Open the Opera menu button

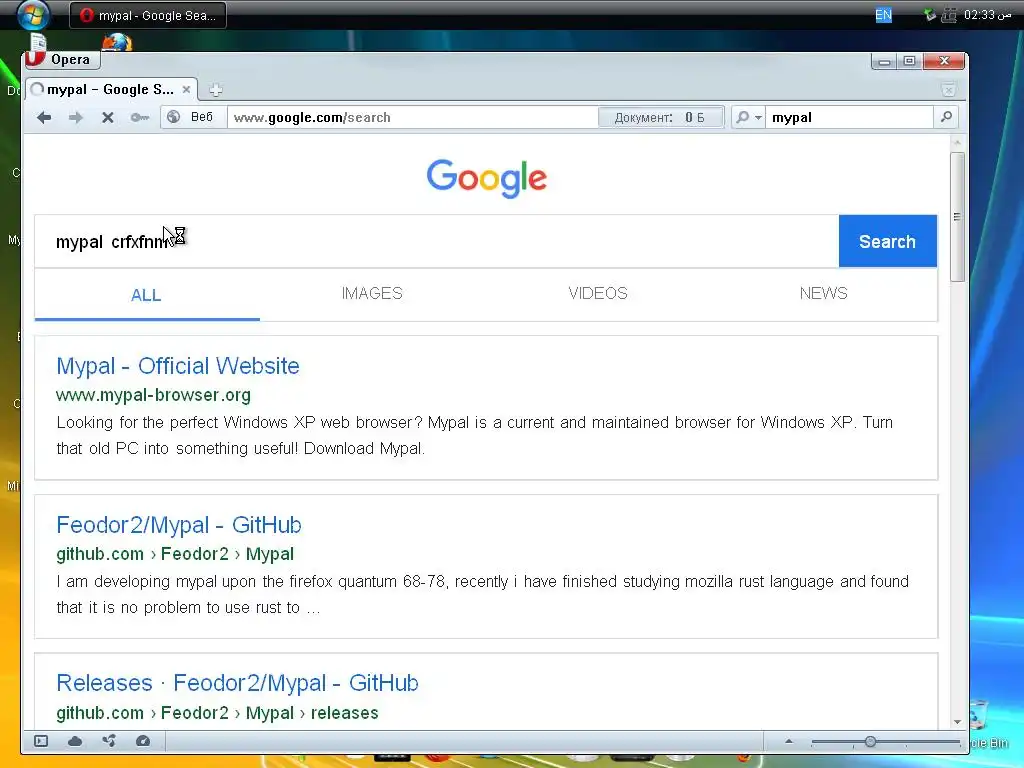coord(63,59)
